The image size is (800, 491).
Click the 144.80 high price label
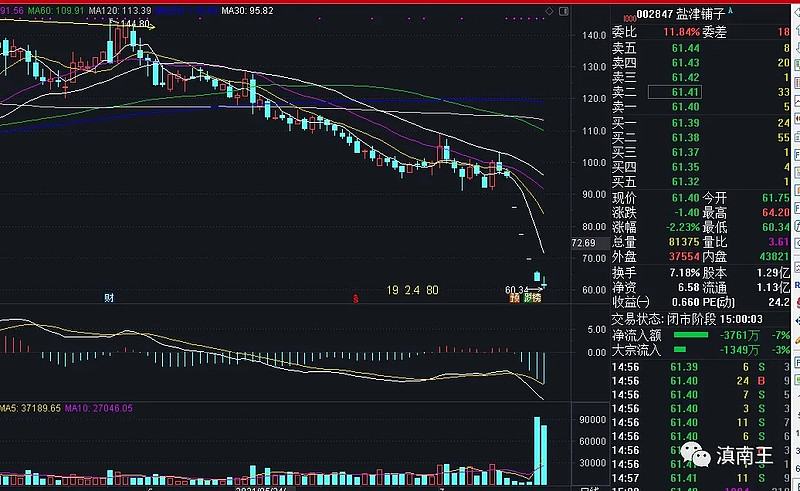(135, 23)
